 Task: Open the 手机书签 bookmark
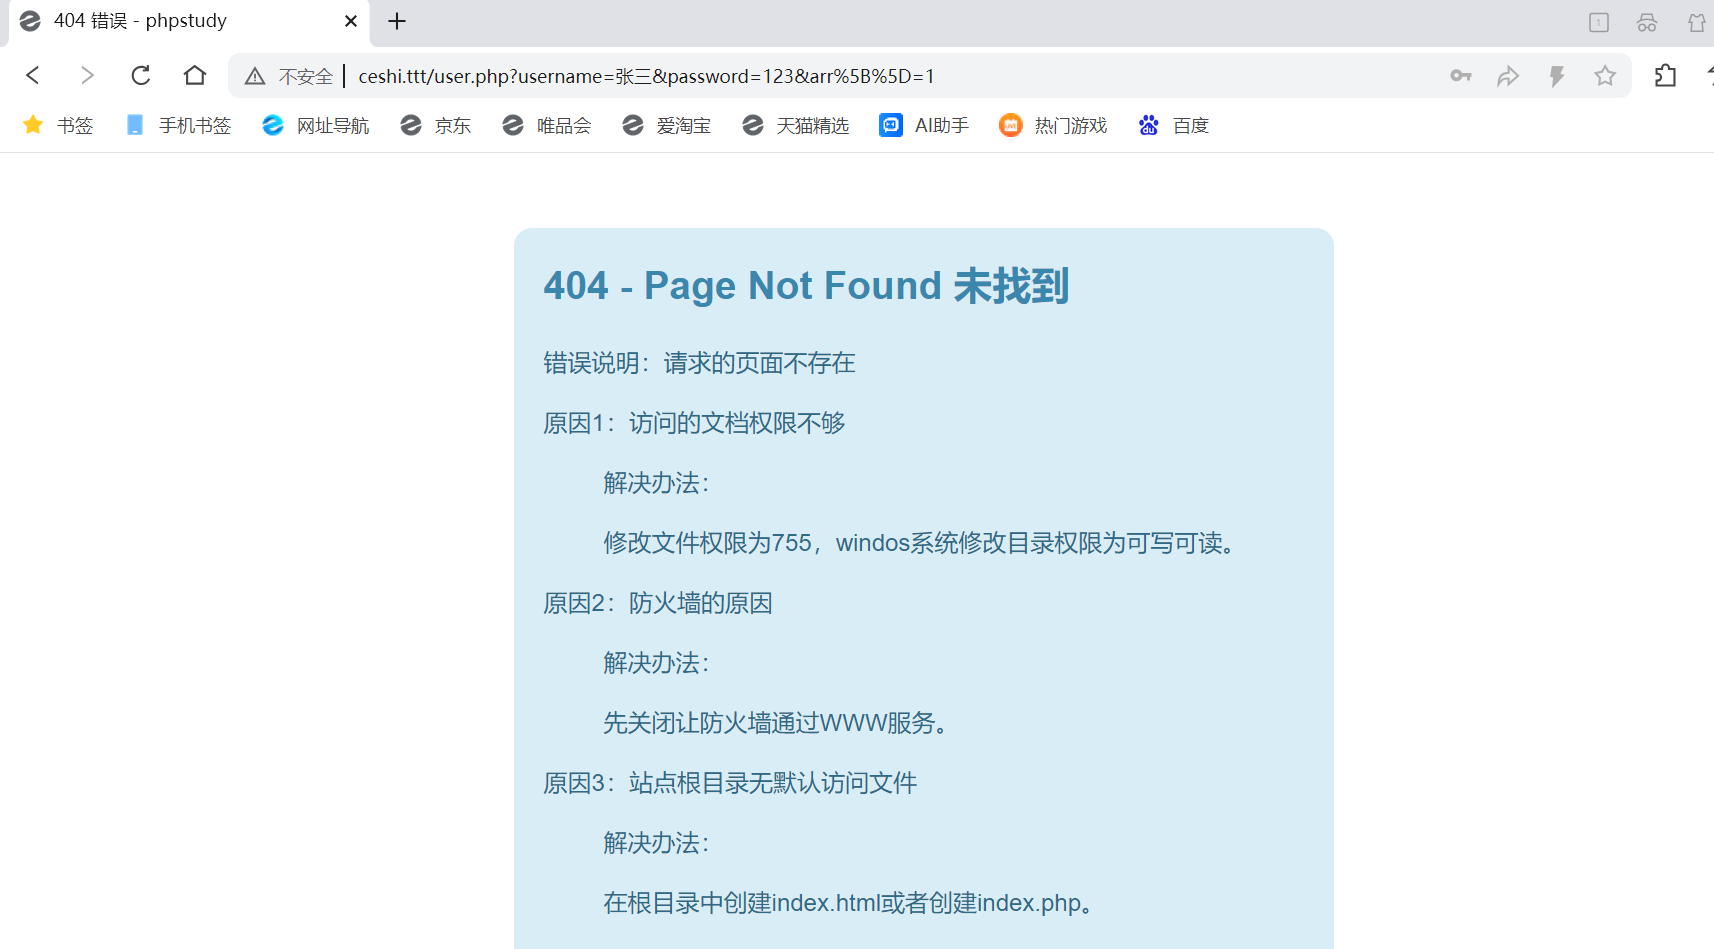[179, 125]
